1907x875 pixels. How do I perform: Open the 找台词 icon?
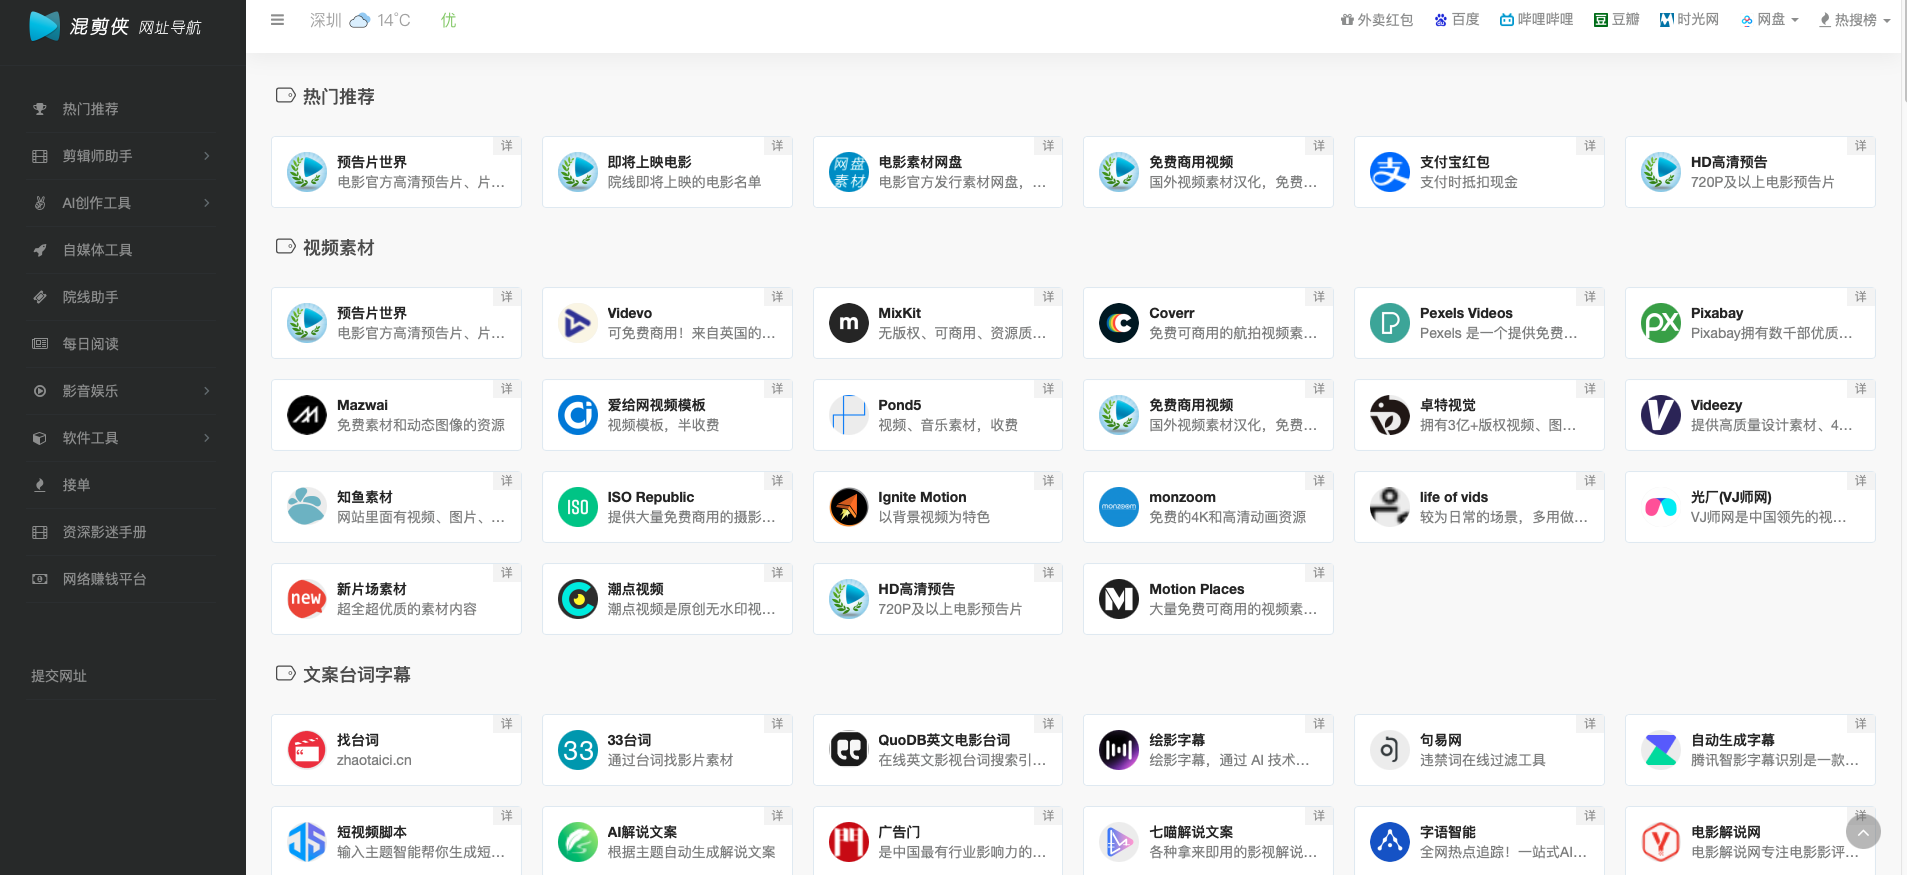click(x=307, y=750)
